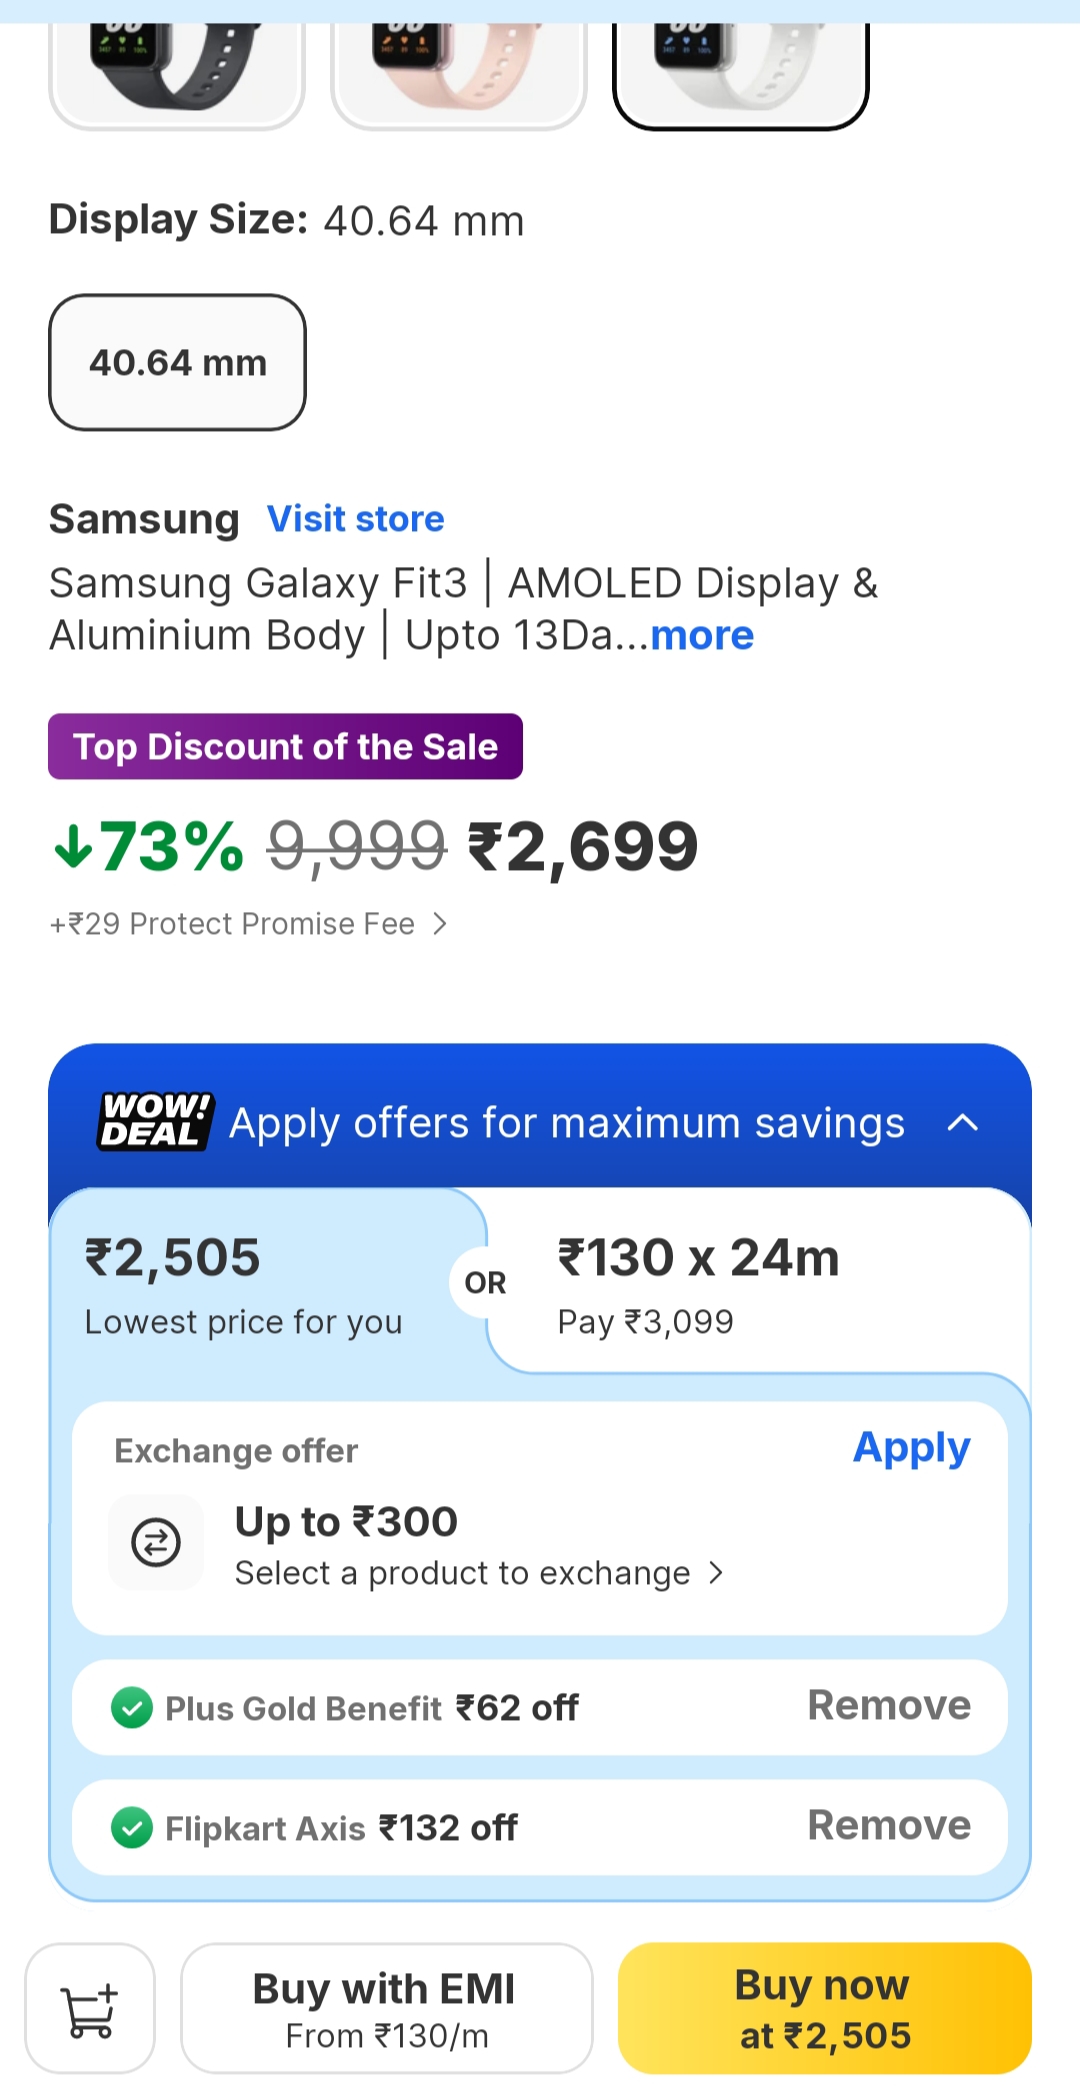Screen dimensions: 1080x2095
Task: Tap the WOW! Deal badge
Action: (x=155, y=1121)
